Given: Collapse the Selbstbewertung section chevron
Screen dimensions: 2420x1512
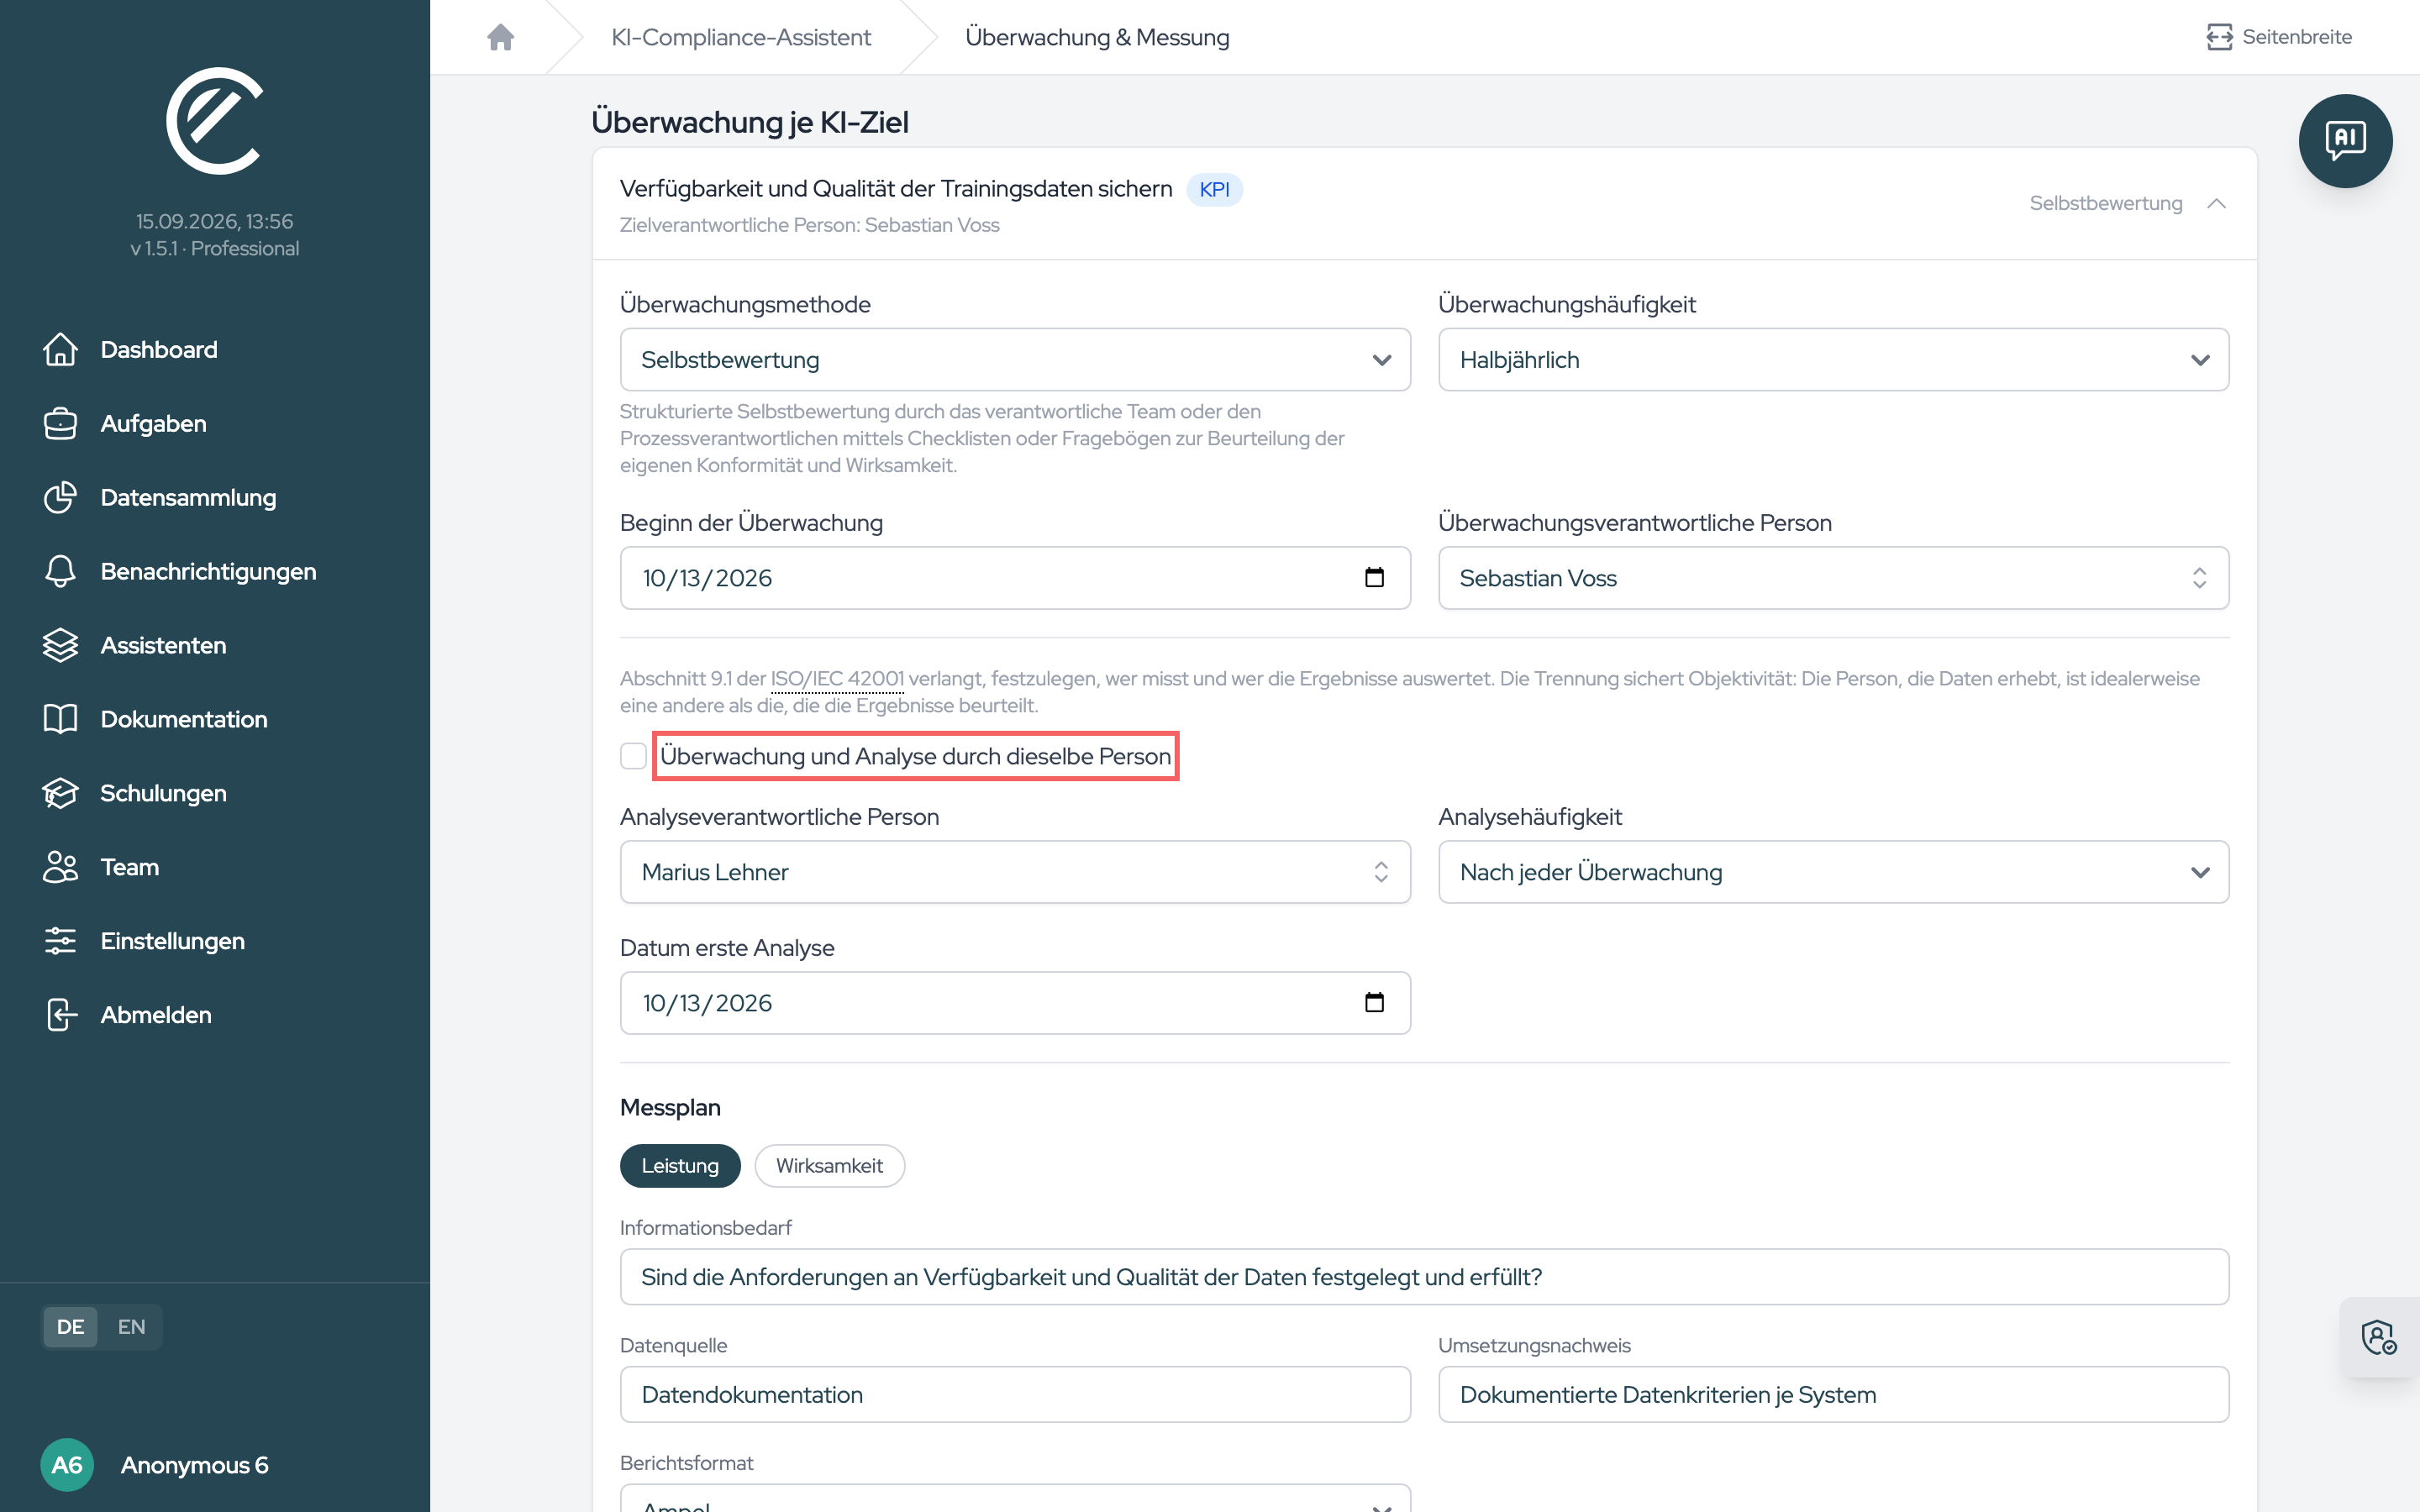Looking at the screenshot, I should click(x=2216, y=203).
